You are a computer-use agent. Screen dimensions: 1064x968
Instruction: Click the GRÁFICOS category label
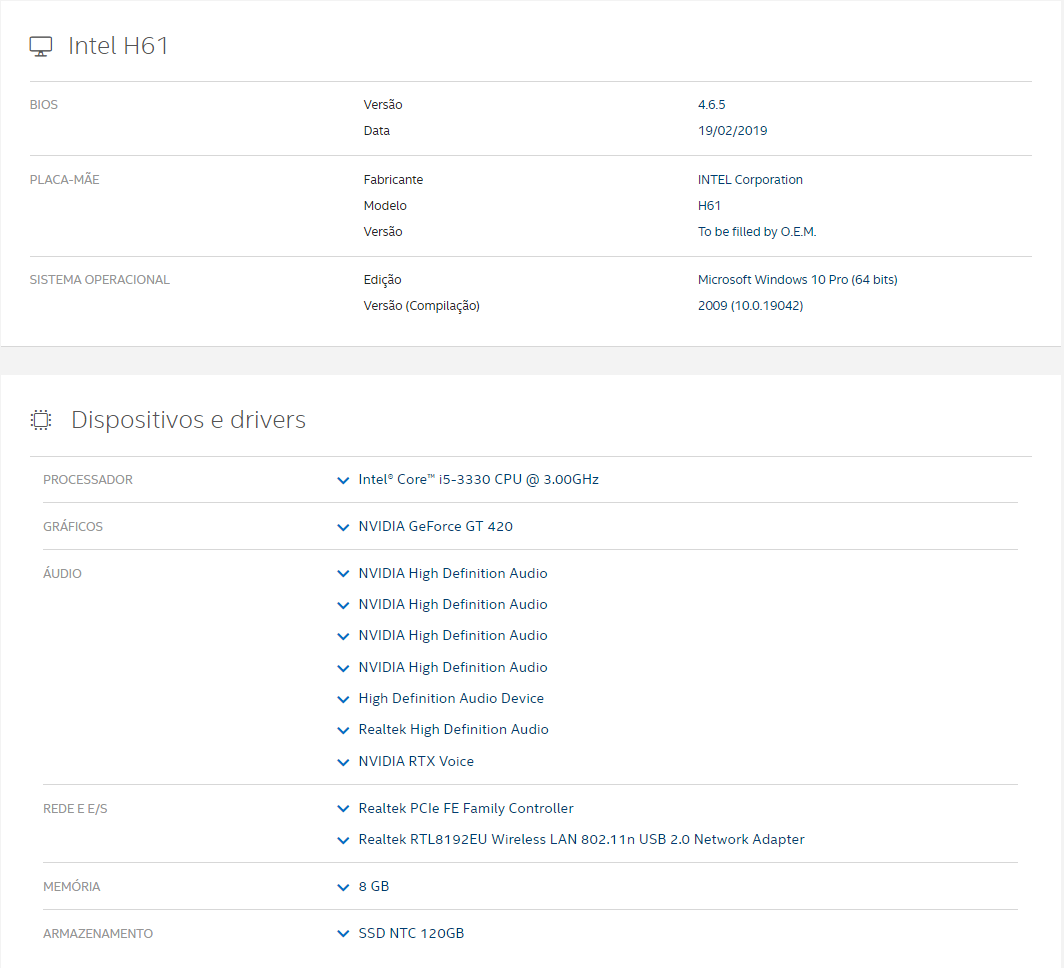pyautogui.click(x=73, y=526)
